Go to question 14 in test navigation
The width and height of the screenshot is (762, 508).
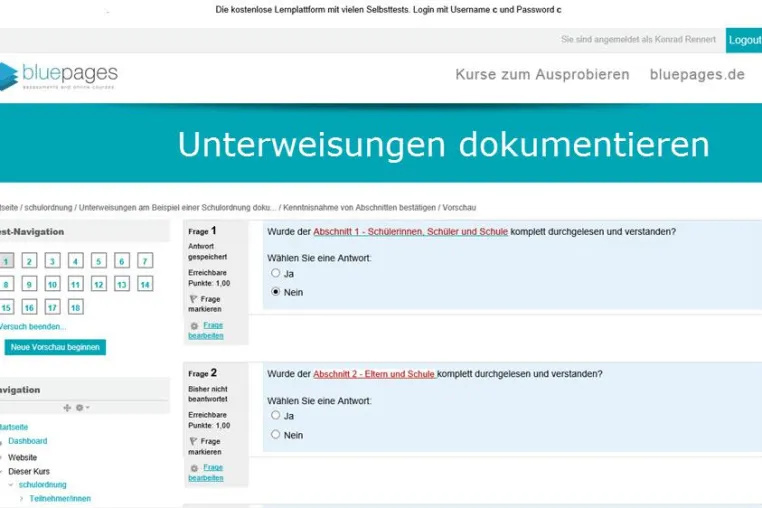145,284
